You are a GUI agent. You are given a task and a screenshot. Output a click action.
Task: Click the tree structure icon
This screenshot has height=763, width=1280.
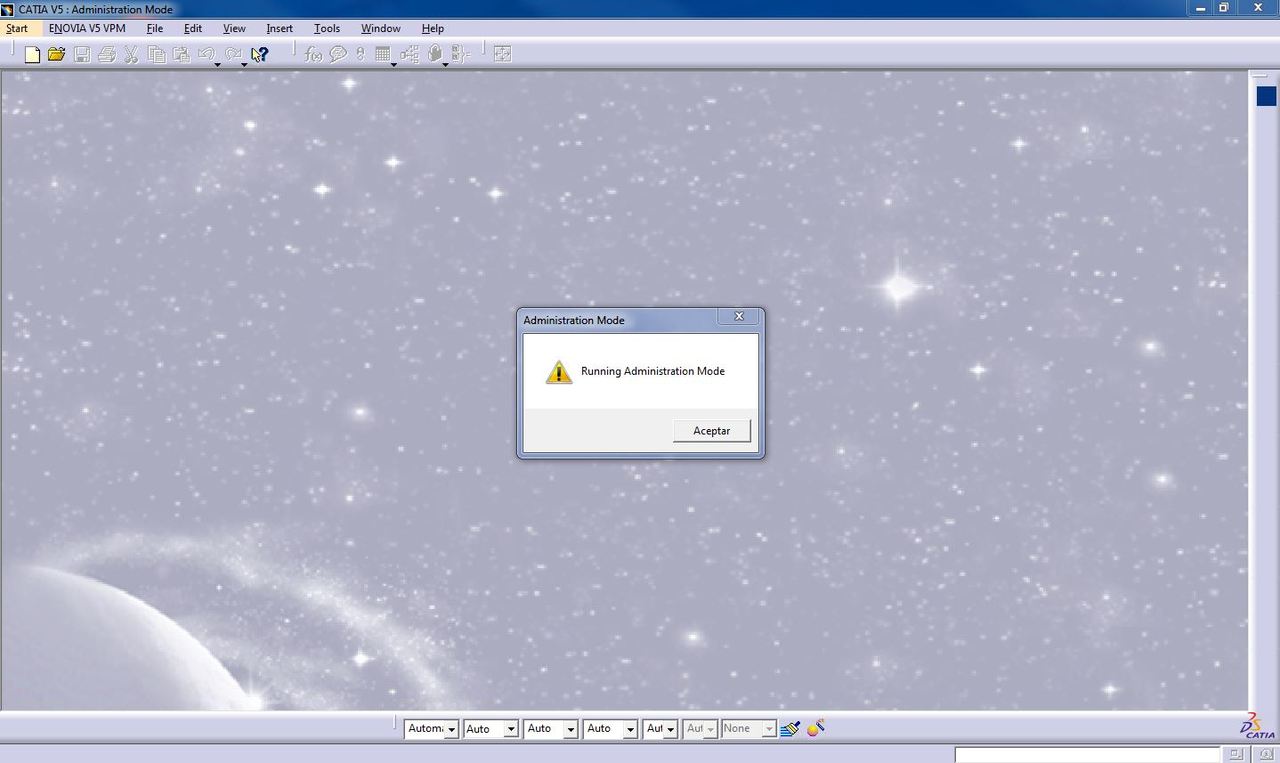[409, 54]
